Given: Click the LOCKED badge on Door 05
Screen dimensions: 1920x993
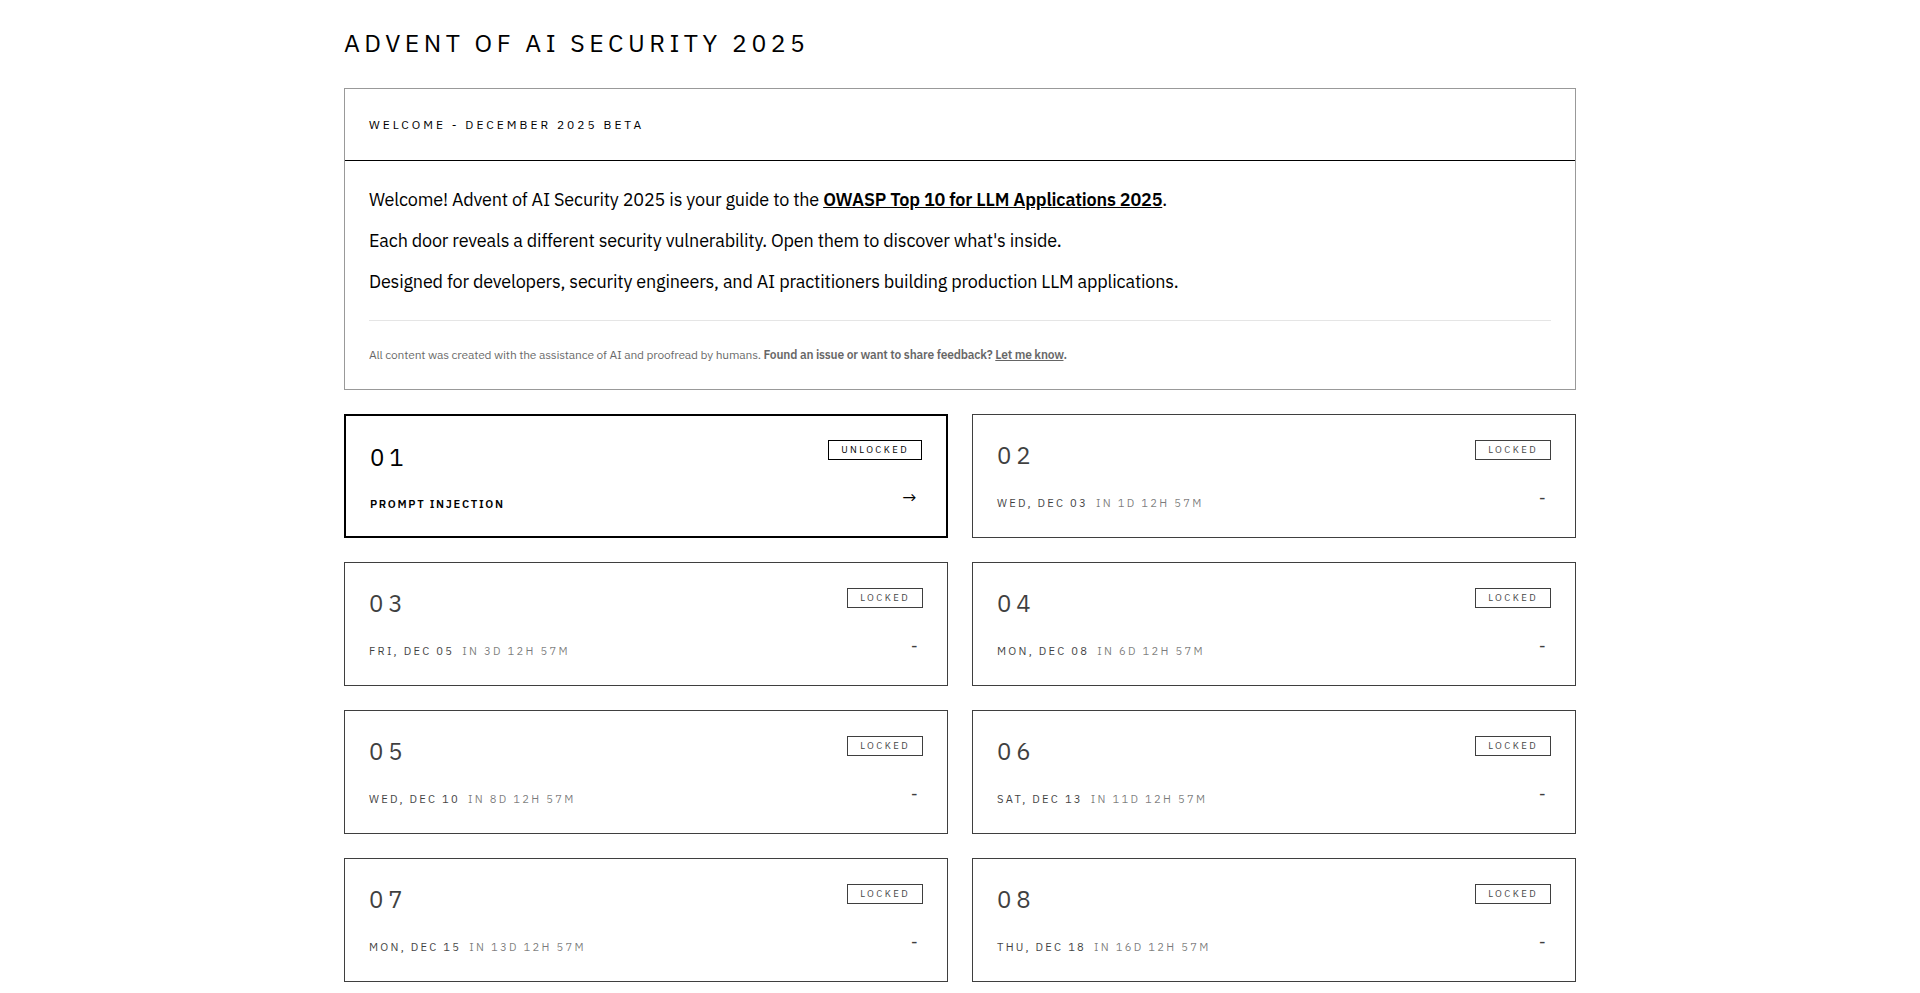Looking at the screenshot, I should pos(884,745).
